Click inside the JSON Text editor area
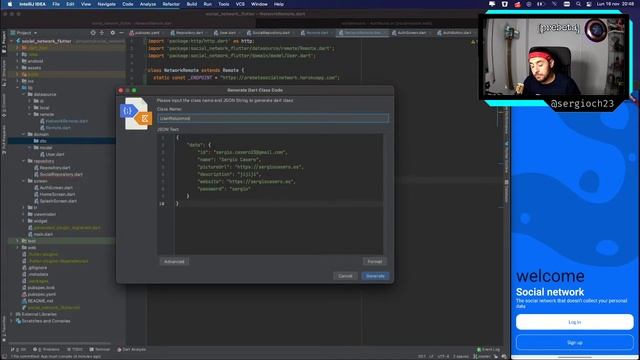Screen dimensions: 640x360 pyautogui.click(x=270, y=194)
